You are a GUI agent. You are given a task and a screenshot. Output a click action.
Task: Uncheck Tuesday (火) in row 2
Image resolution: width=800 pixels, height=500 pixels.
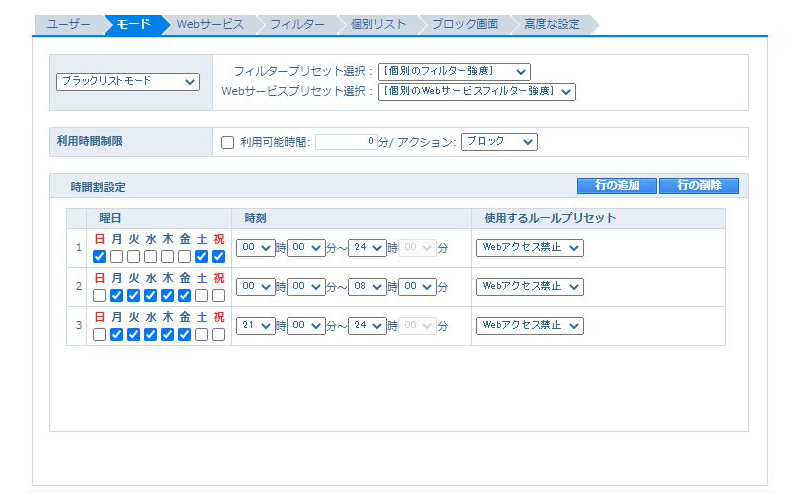[134, 295]
